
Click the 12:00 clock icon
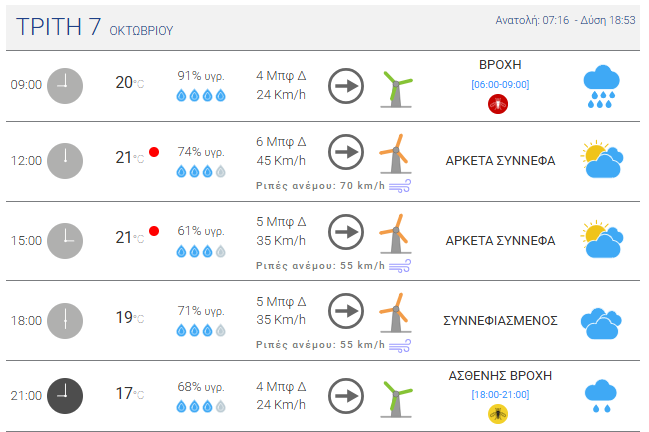(x=65, y=160)
